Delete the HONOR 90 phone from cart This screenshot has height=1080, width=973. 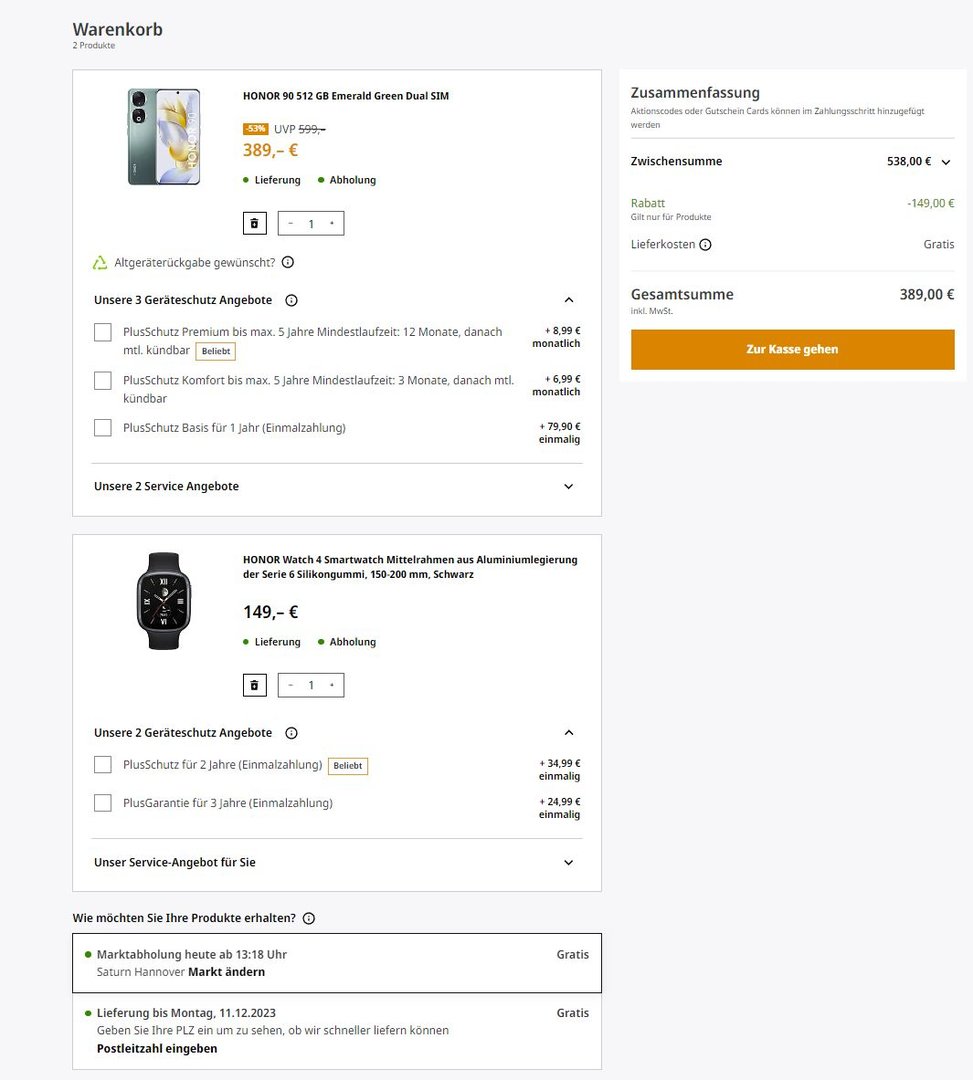click(254, 223)
